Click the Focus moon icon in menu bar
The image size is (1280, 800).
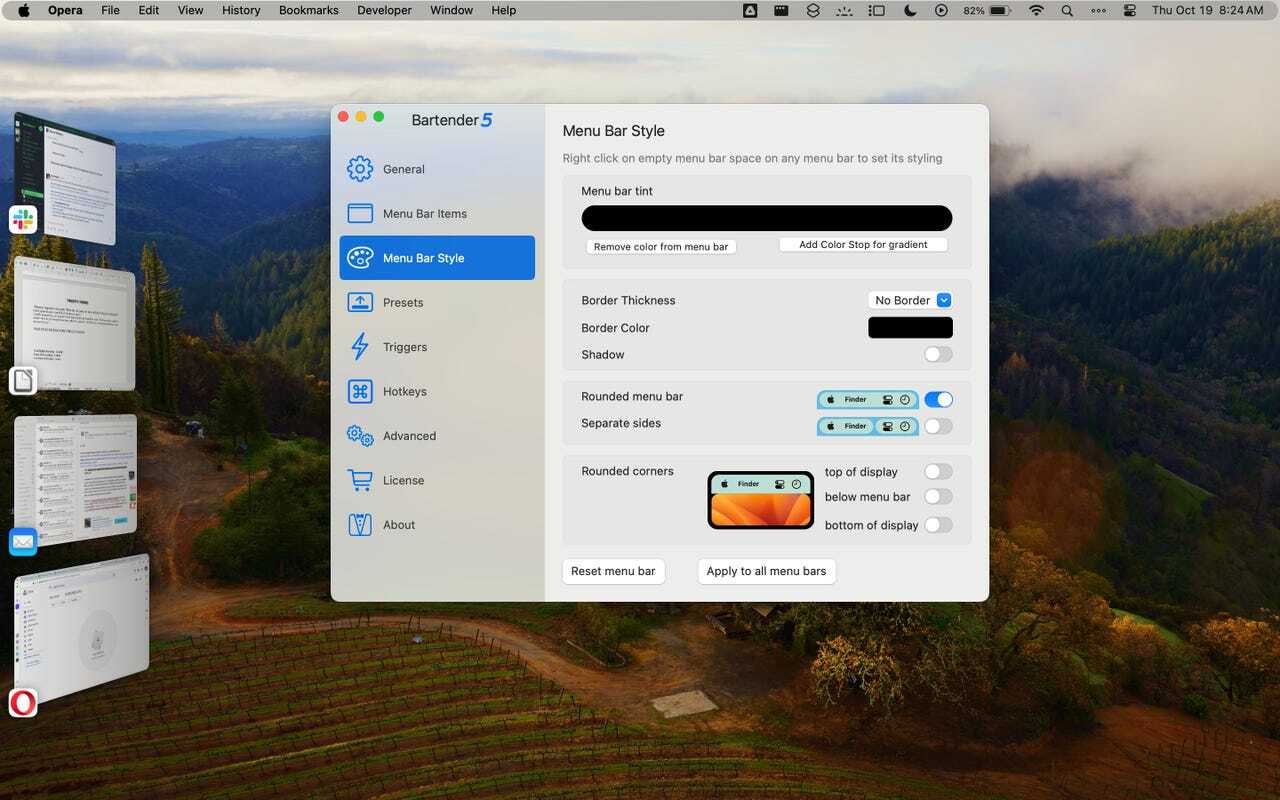pos(910,10)
